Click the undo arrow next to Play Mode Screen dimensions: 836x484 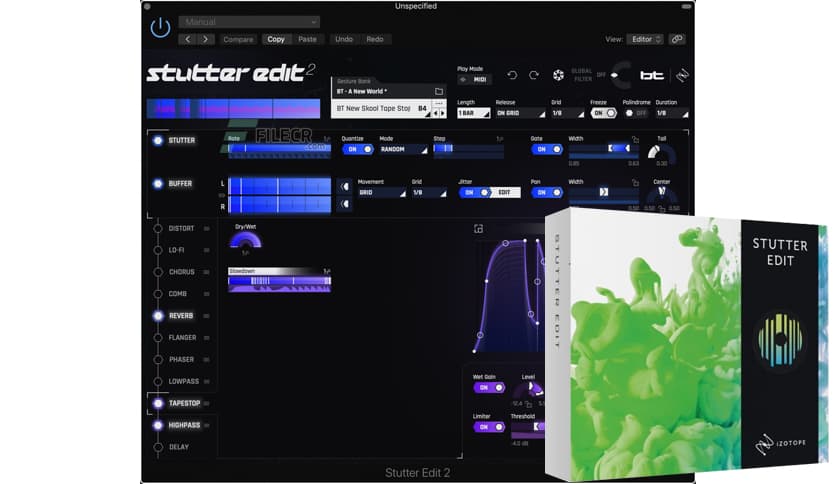click(x=512, y=75)
